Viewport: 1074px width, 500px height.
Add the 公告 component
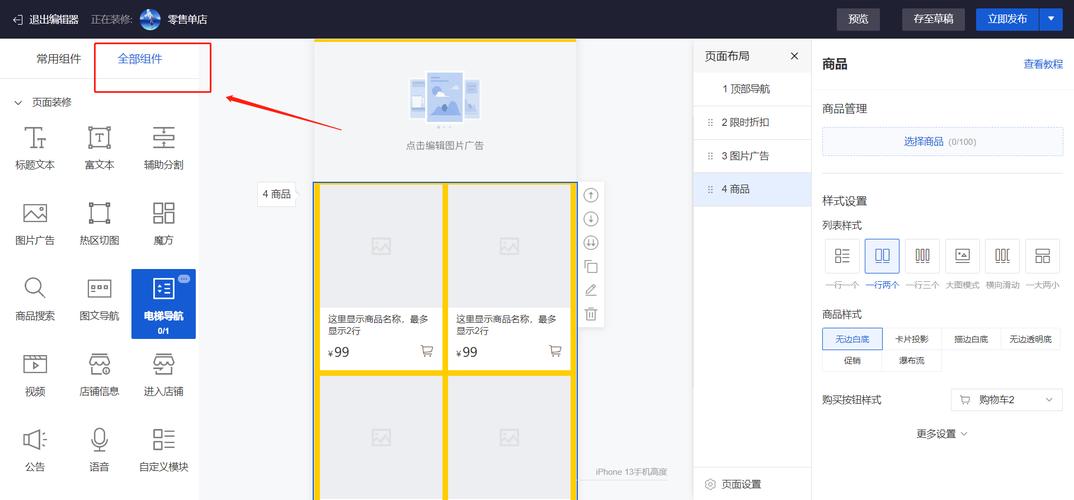[35, 450]
